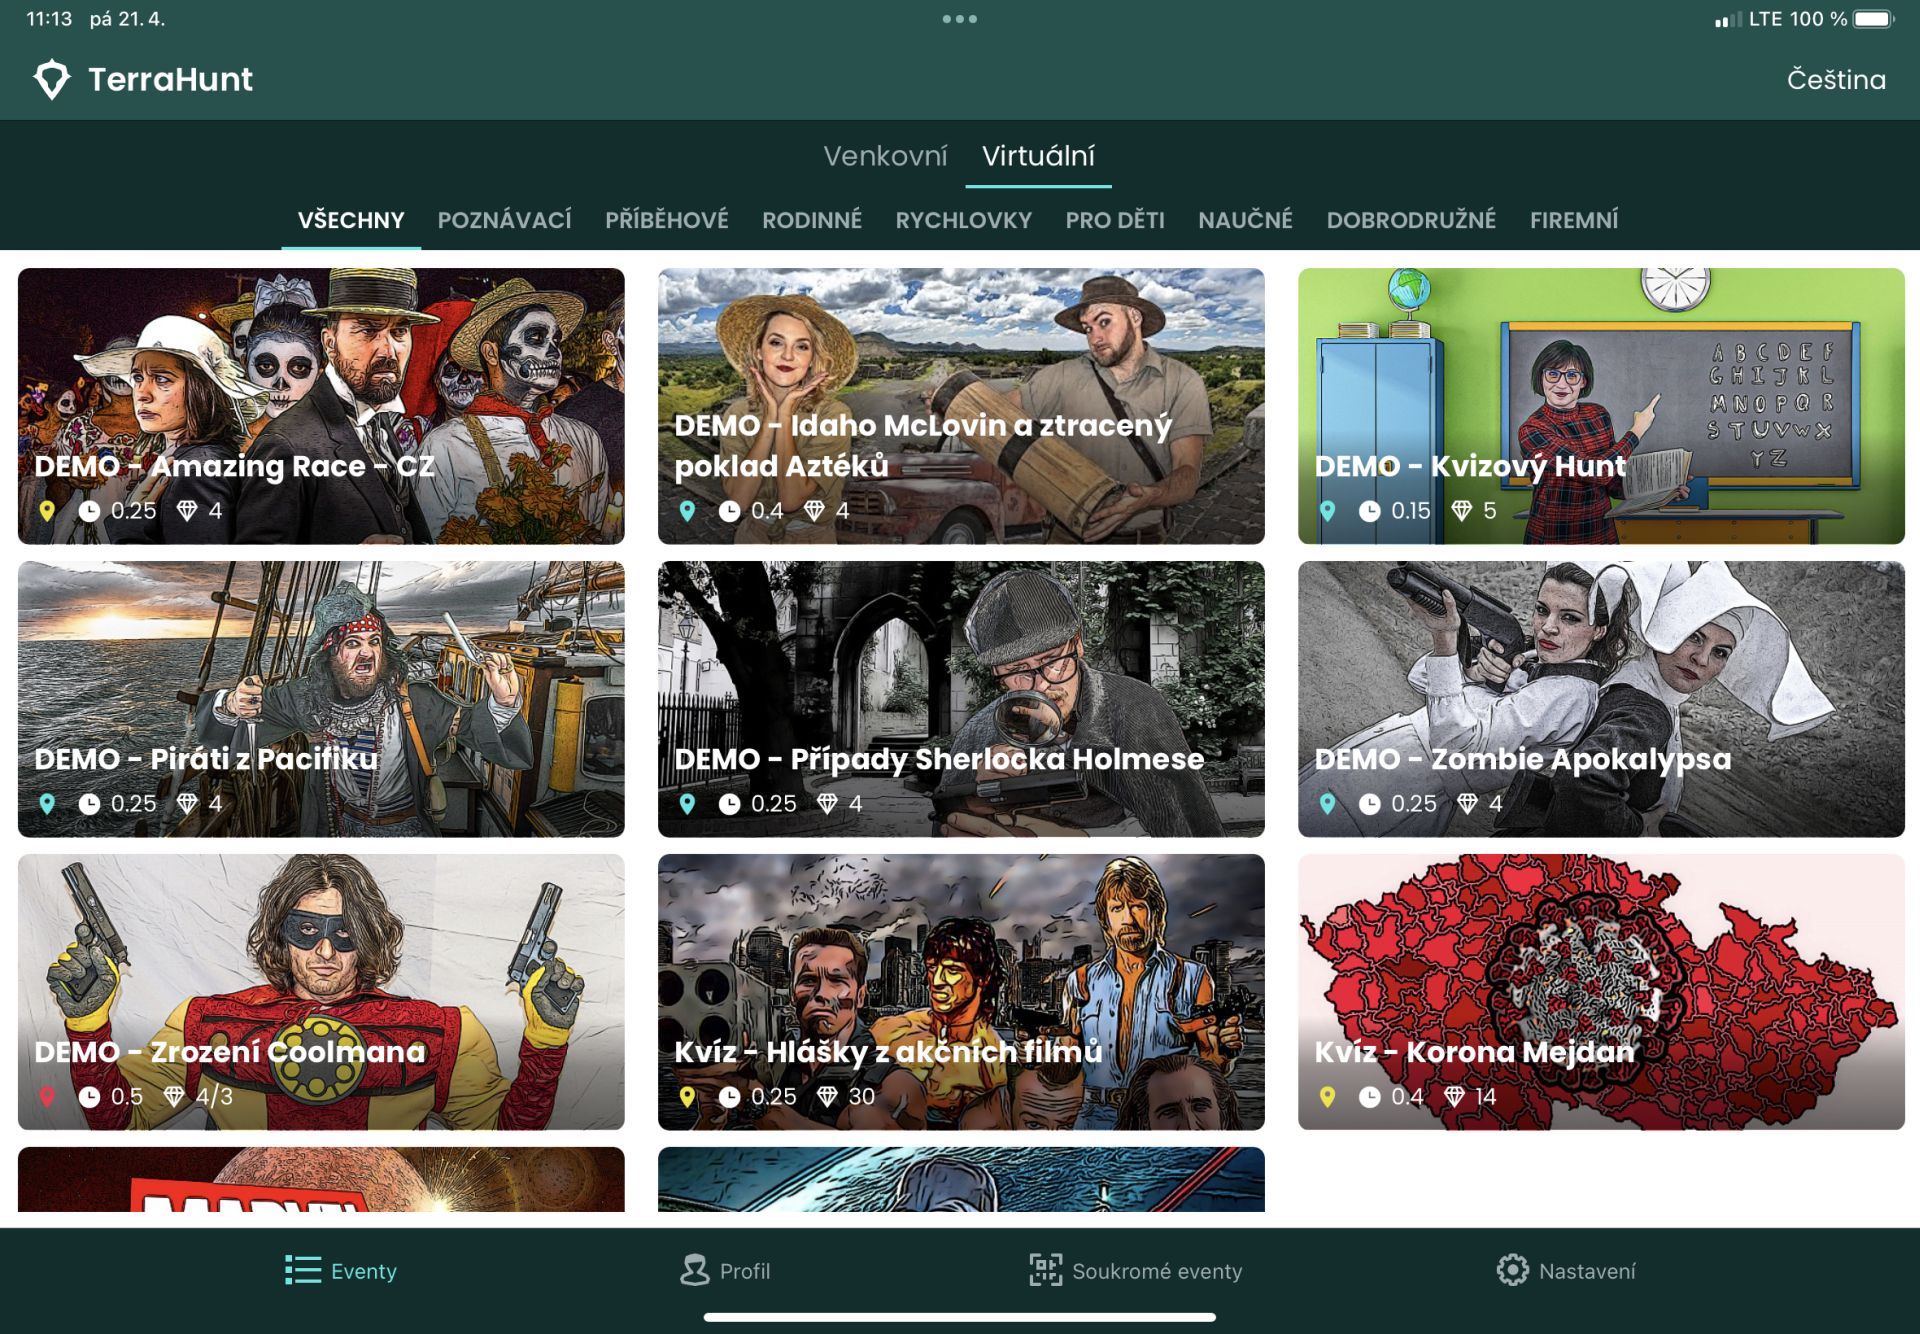1920x1334 pixels.
Task: Open DEMO - Zombie Apokalypsa event
Action: [x=1601, y=699]
